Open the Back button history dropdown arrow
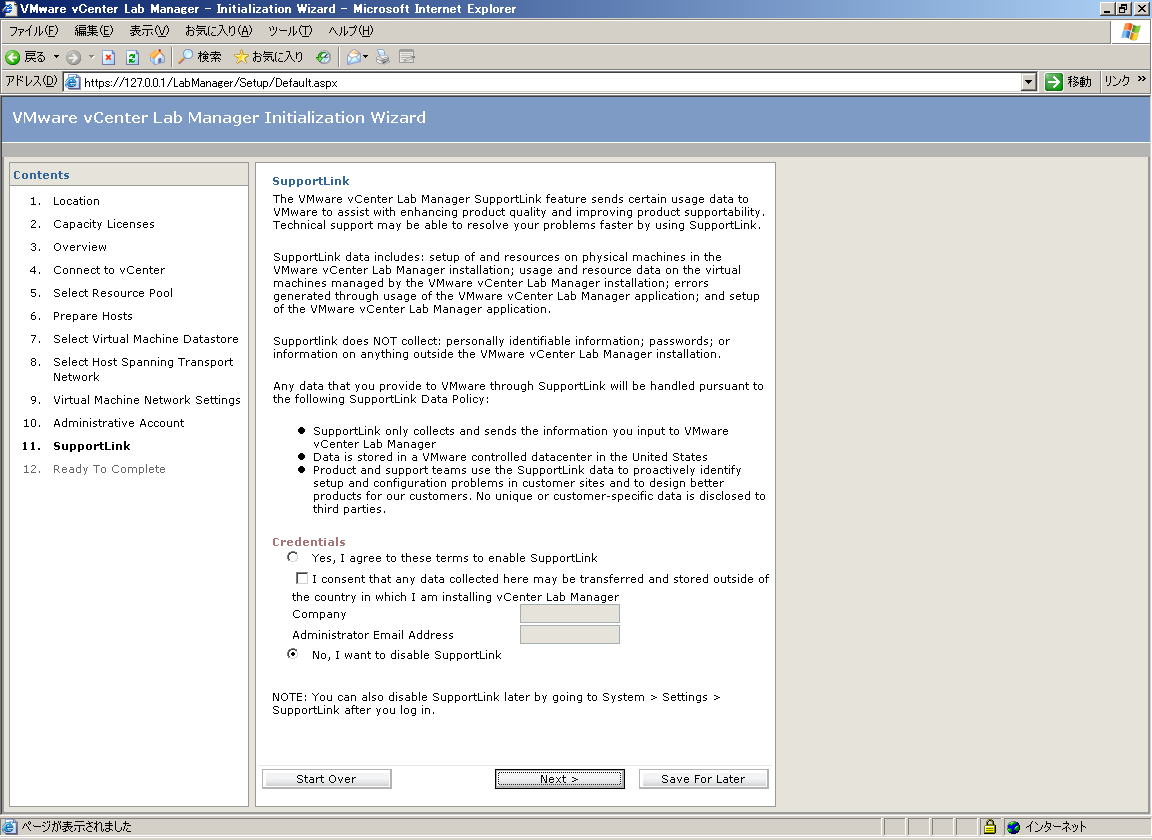This screenshot has height=840, width=1152. (x=56, y=57)
